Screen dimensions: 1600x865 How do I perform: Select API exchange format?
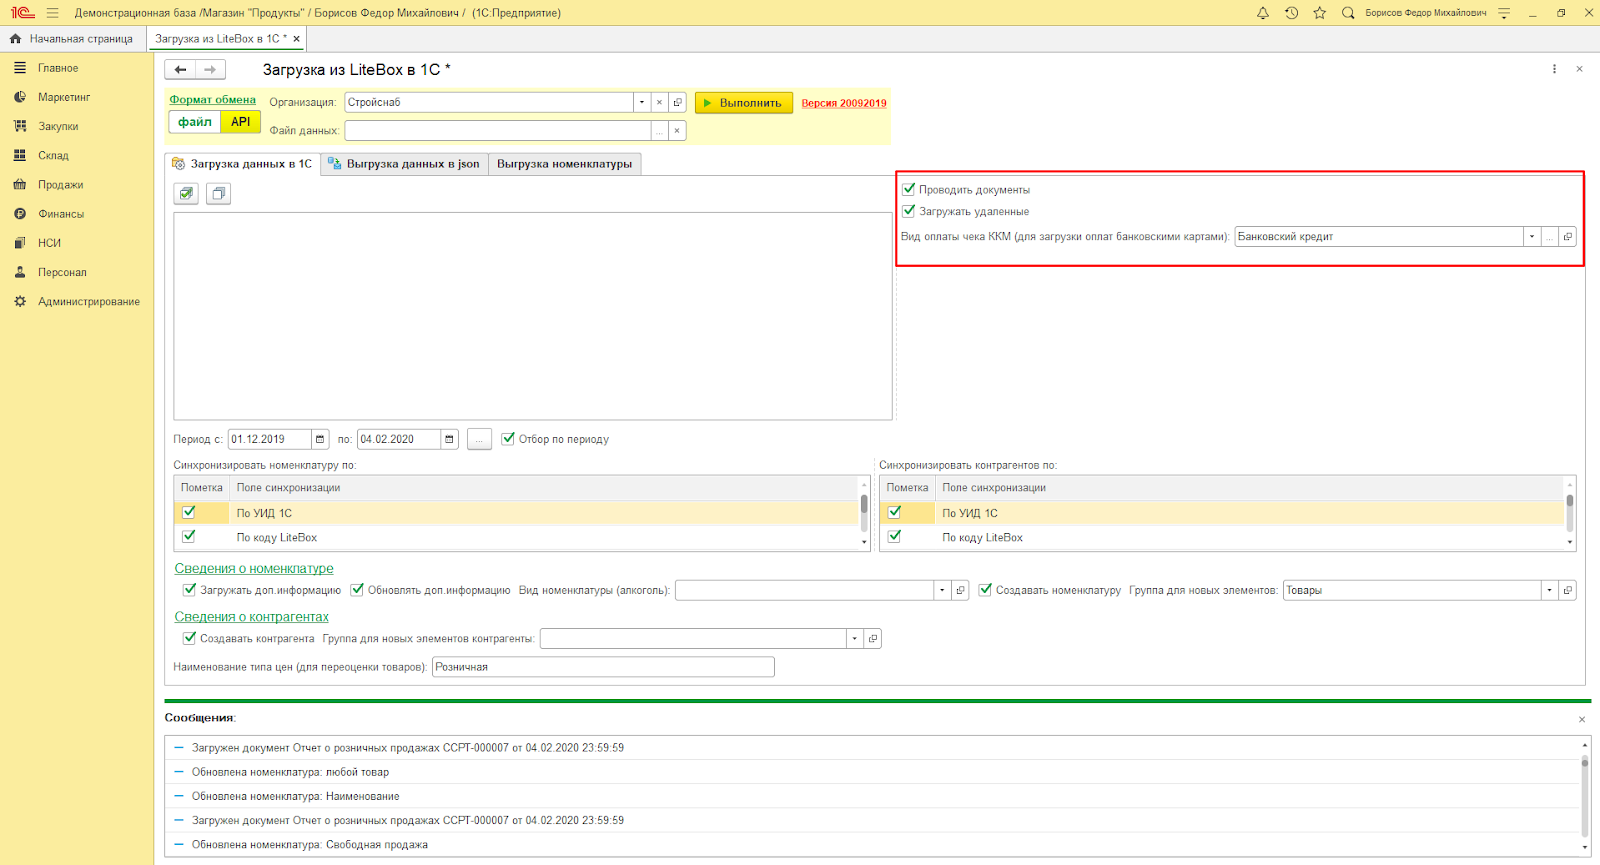tap(241, 122)
